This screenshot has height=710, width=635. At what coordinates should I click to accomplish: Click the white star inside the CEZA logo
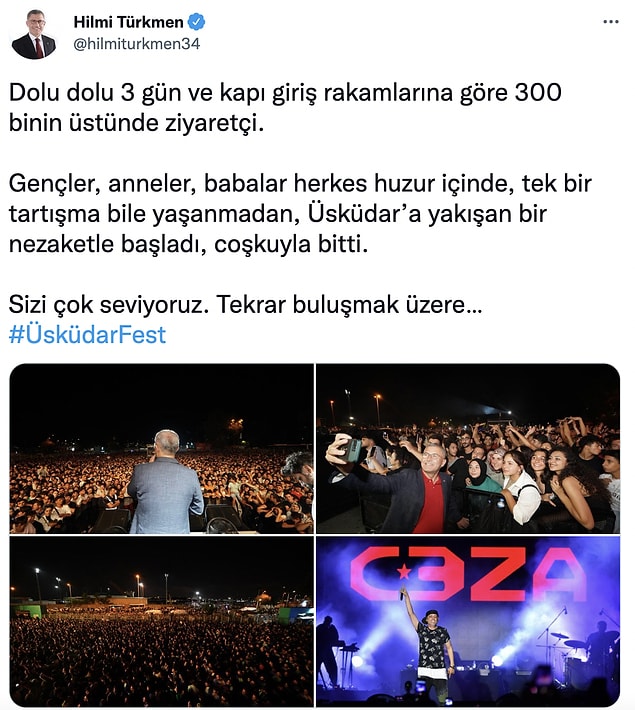[404, 572]
